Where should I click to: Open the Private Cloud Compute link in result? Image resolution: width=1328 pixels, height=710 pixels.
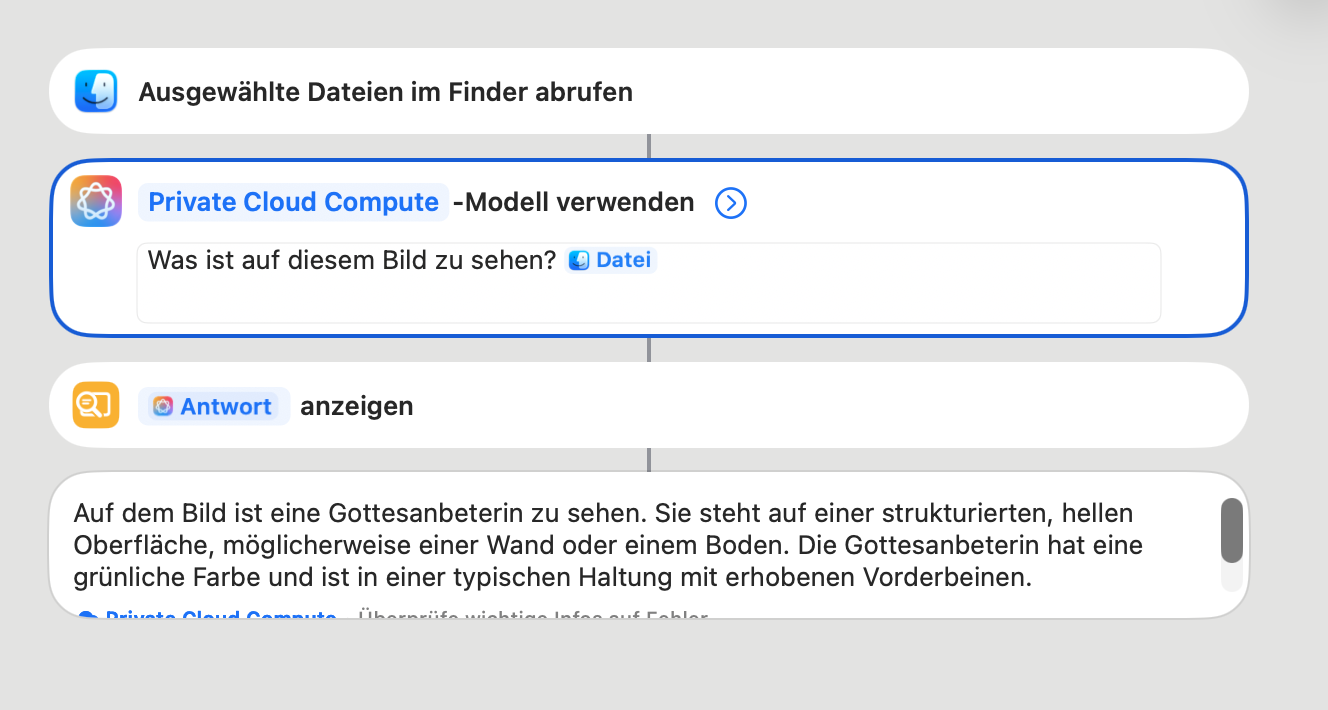220,617
